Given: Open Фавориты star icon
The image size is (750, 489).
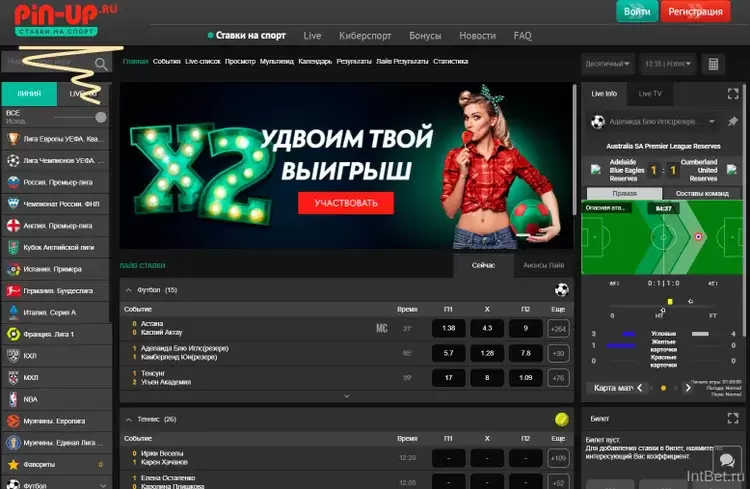Looking at the screenshot, I should [x=13, y=464].
